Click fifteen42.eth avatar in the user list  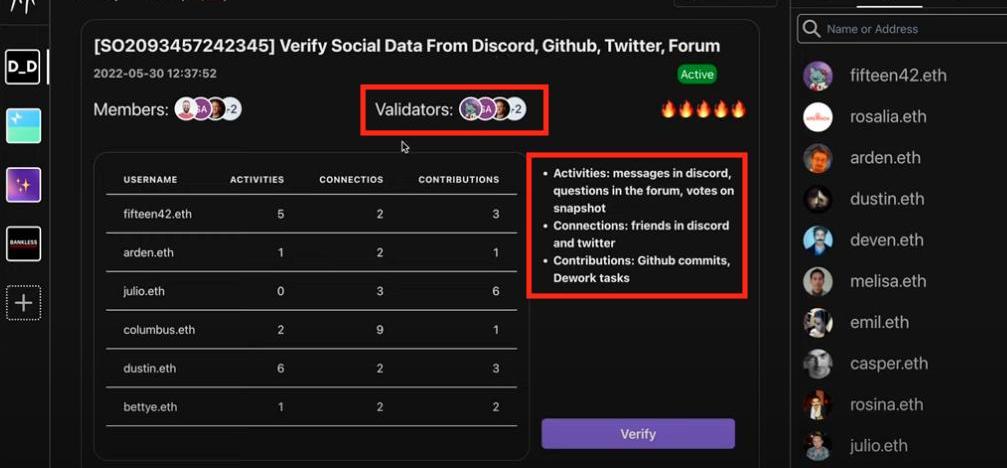click(x=818, y=76)
